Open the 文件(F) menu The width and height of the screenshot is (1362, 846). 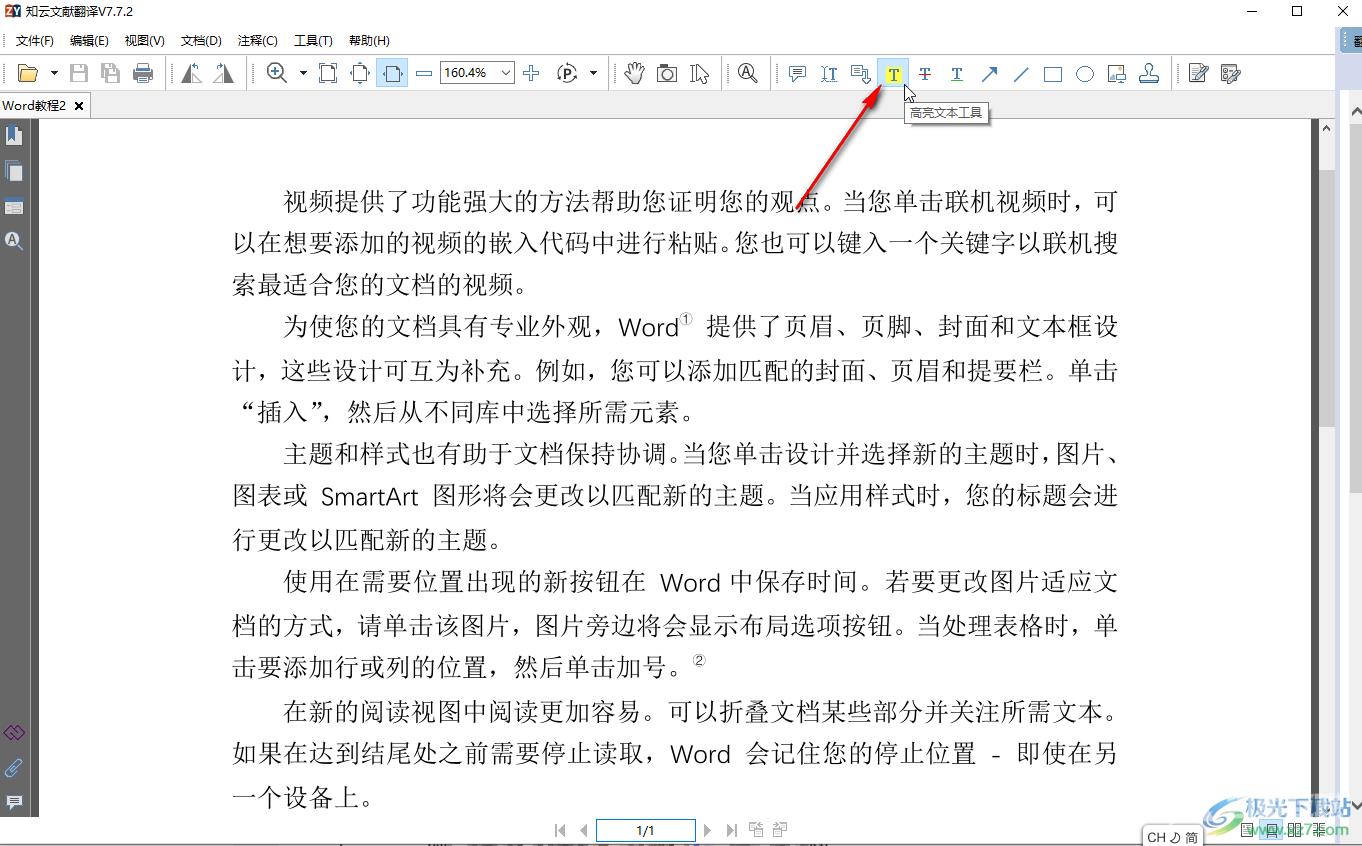pos(35,40)
